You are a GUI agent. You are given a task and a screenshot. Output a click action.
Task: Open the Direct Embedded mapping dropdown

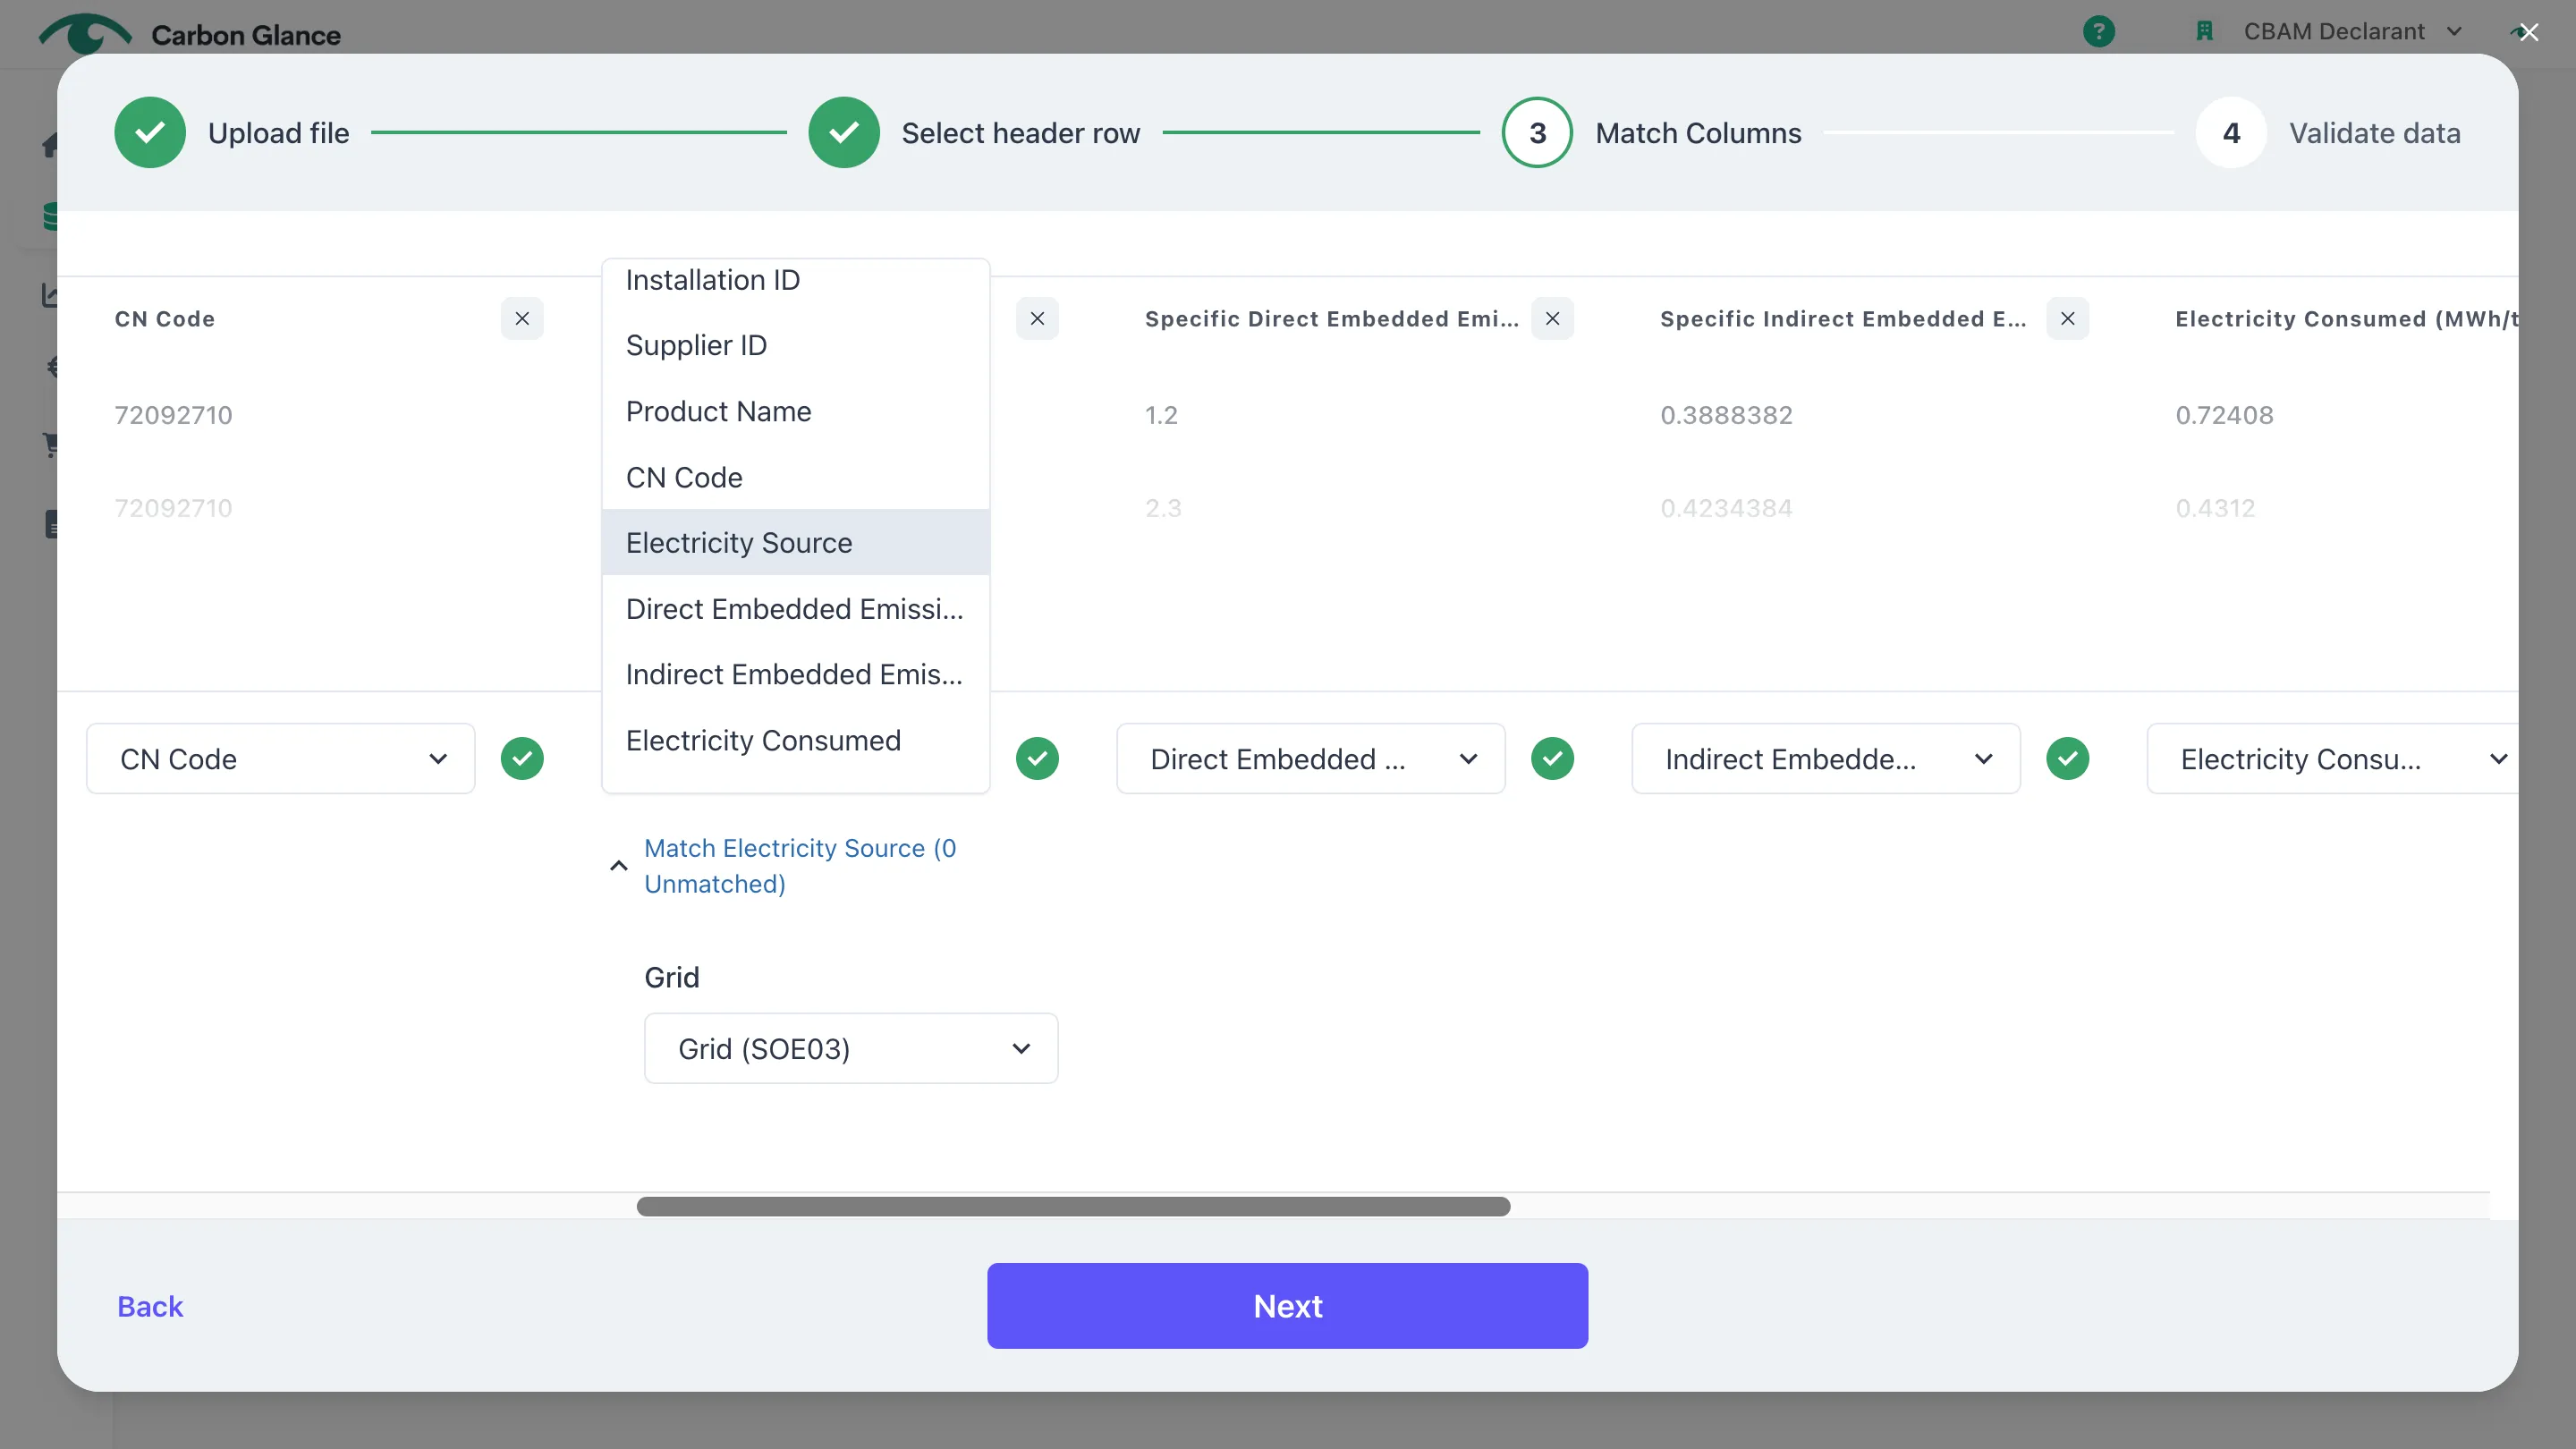(1310, 759)
